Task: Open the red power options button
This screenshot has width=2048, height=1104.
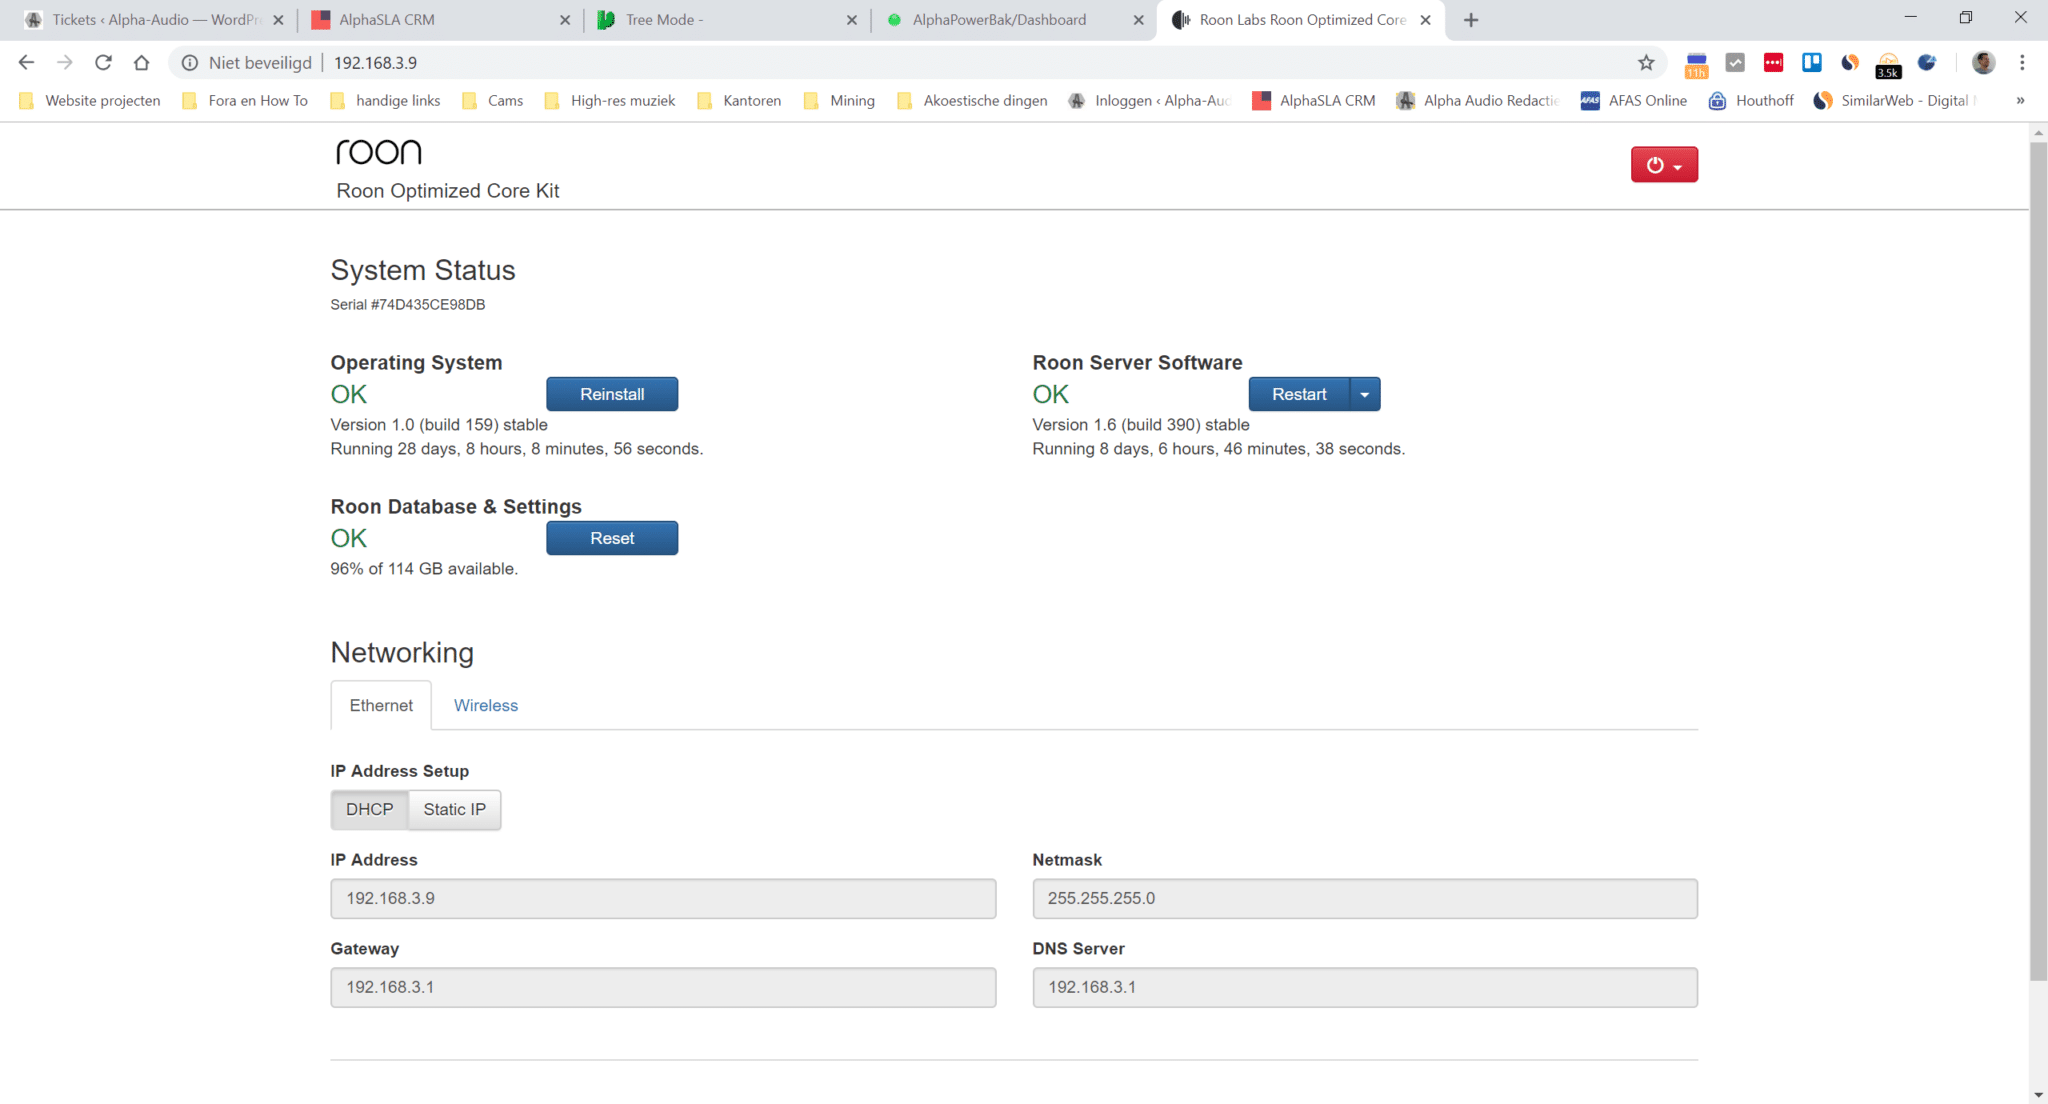Action: [1664, 165]
